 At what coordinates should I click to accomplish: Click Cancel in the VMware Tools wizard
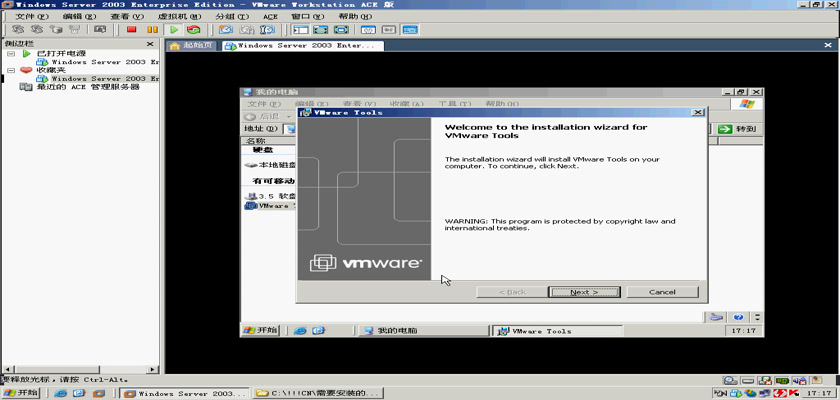tap(662, 292)
